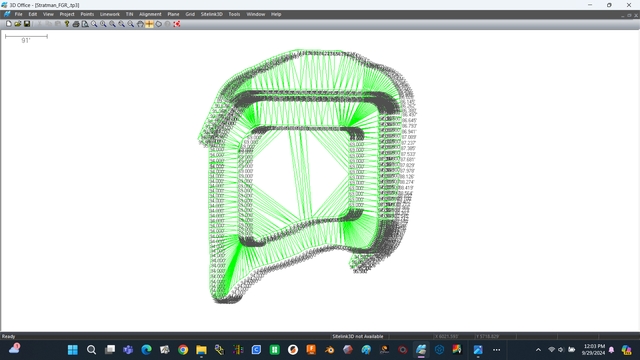Viewport: 640px width, 360px height.
Task: Click the New file icon in toolbar
Action: click(x=9, y=24)
